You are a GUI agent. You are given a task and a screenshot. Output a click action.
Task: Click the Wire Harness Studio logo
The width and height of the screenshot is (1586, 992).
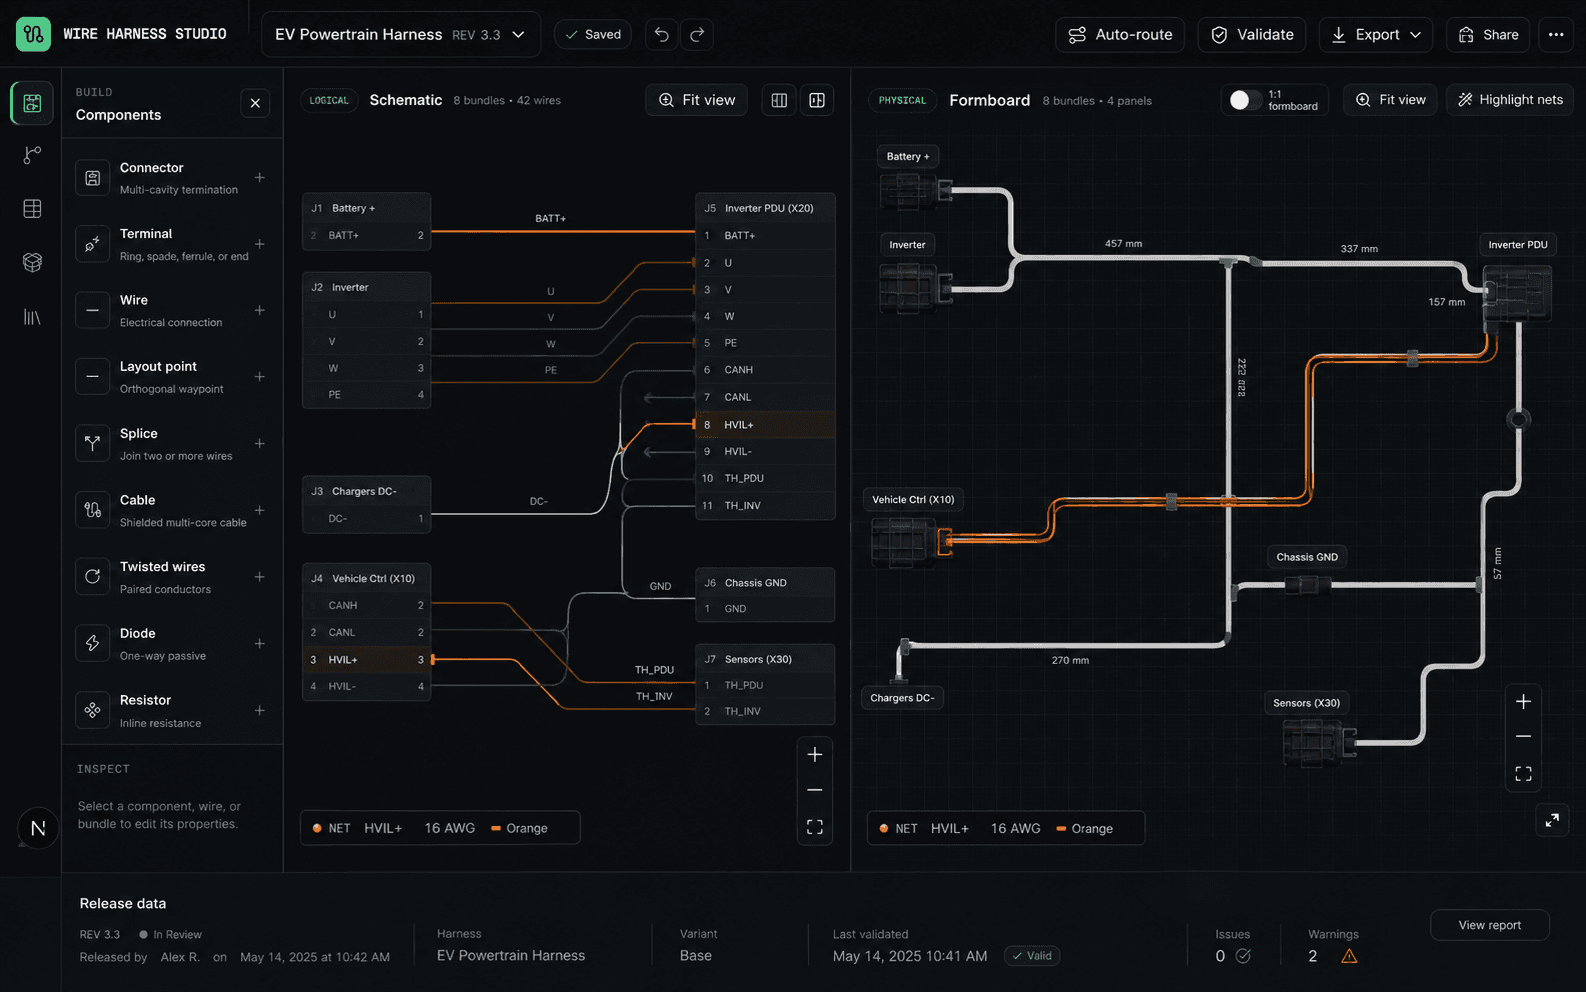point(33,34)
